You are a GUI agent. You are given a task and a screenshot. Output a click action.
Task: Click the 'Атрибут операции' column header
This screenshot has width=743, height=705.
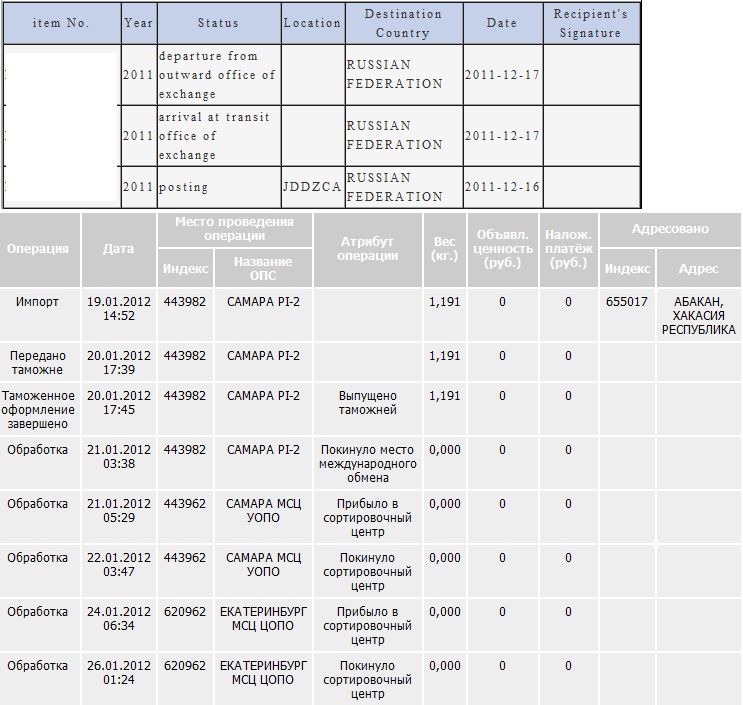(x=368, y=249)
